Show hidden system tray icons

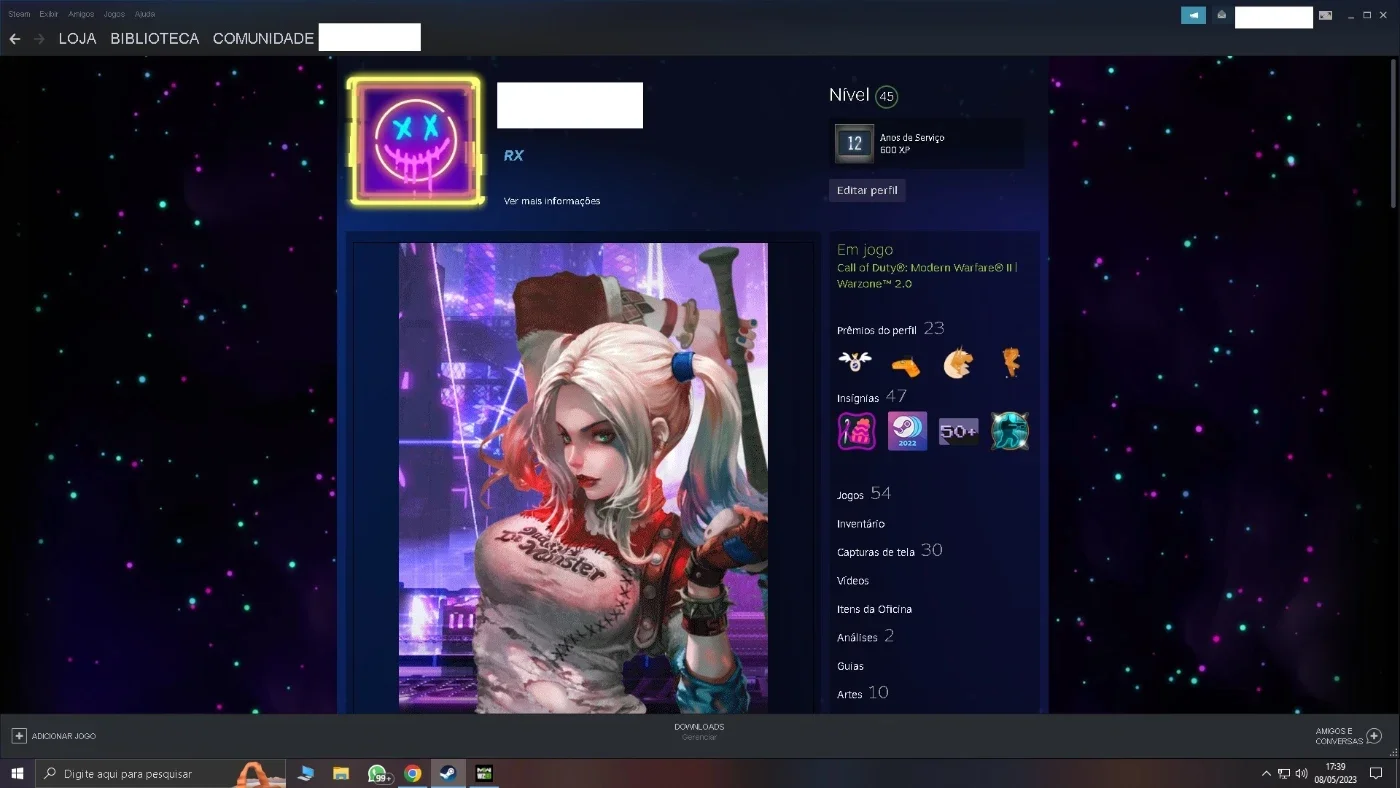1267,773
